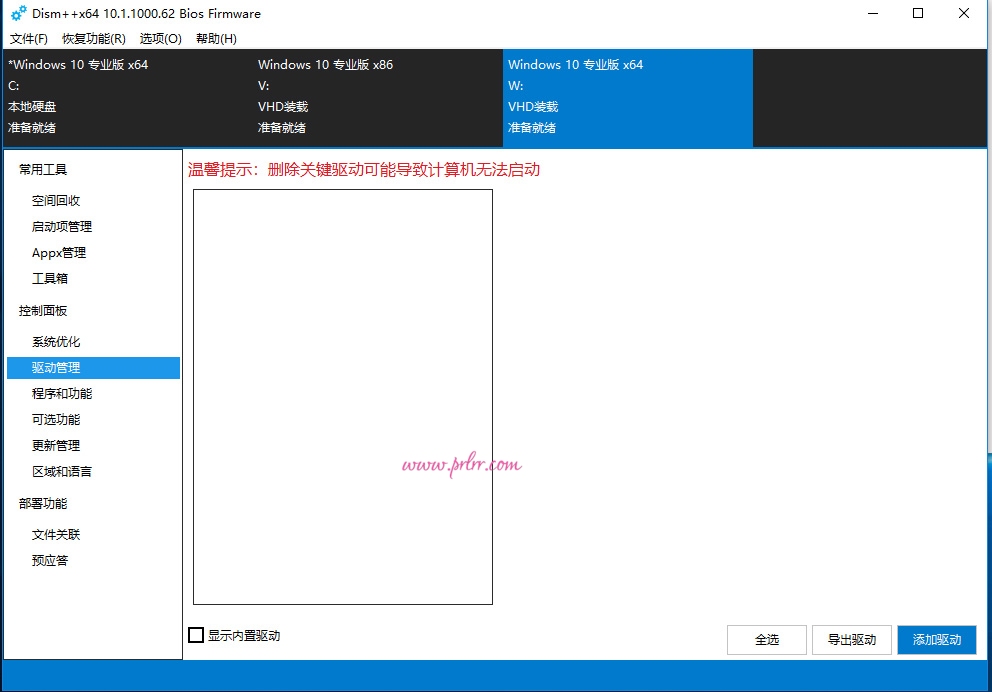Open 程序和功能 programs and features

64,393
